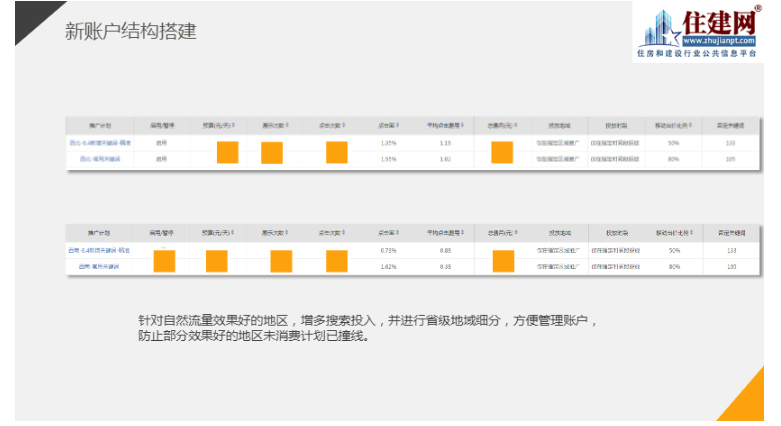Sort bottom table by 总费用(元) column

click(x=502, y=233)
